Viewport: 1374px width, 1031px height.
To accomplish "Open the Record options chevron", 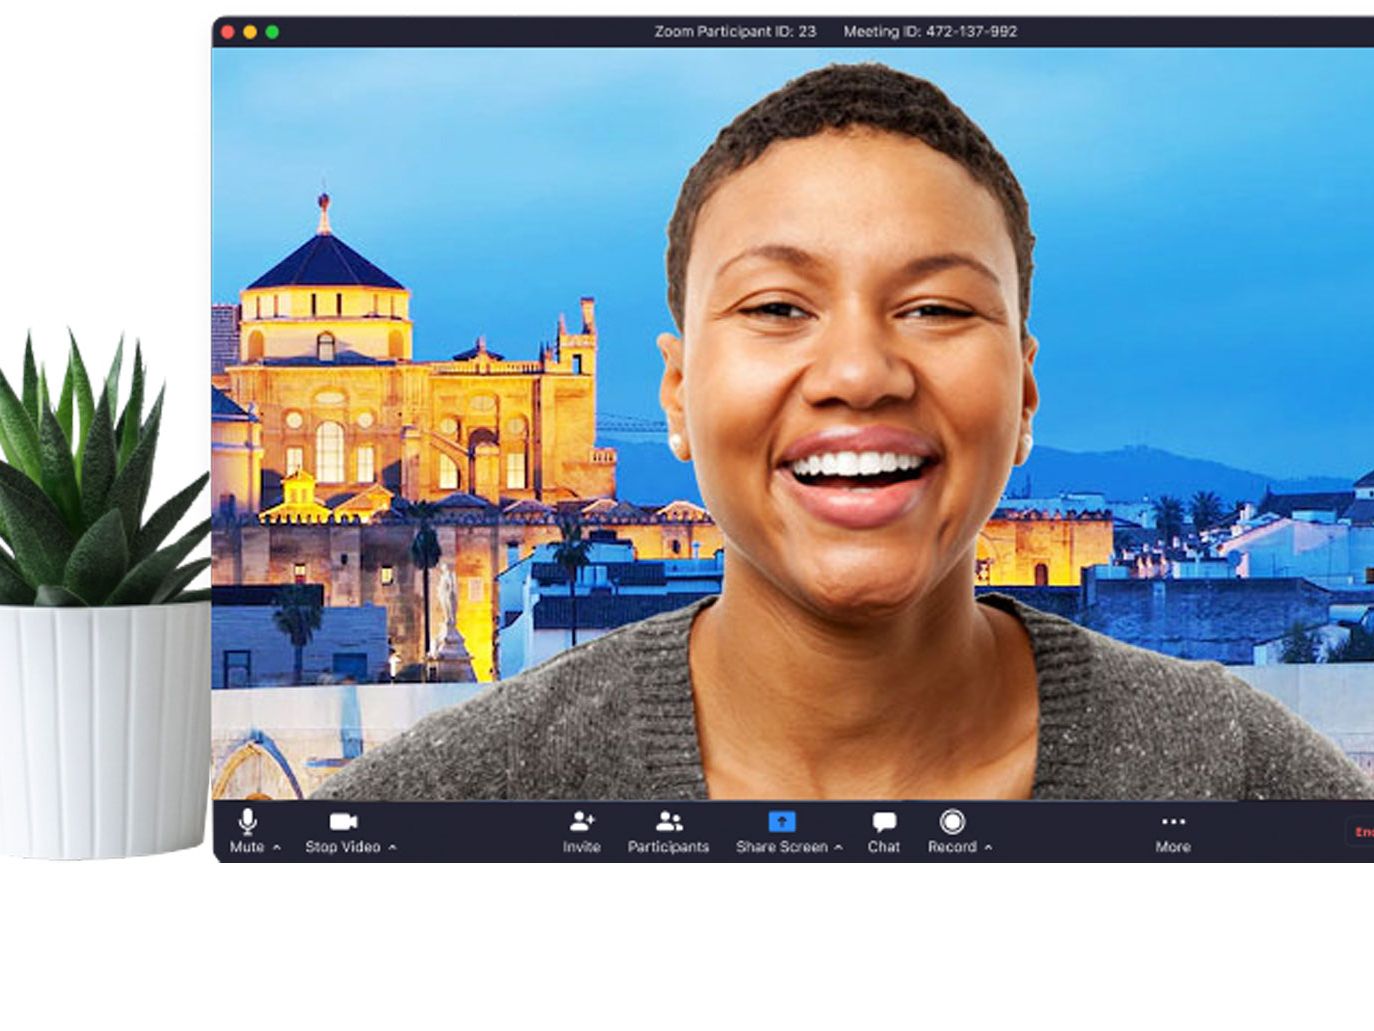I will tap(987, 848).
